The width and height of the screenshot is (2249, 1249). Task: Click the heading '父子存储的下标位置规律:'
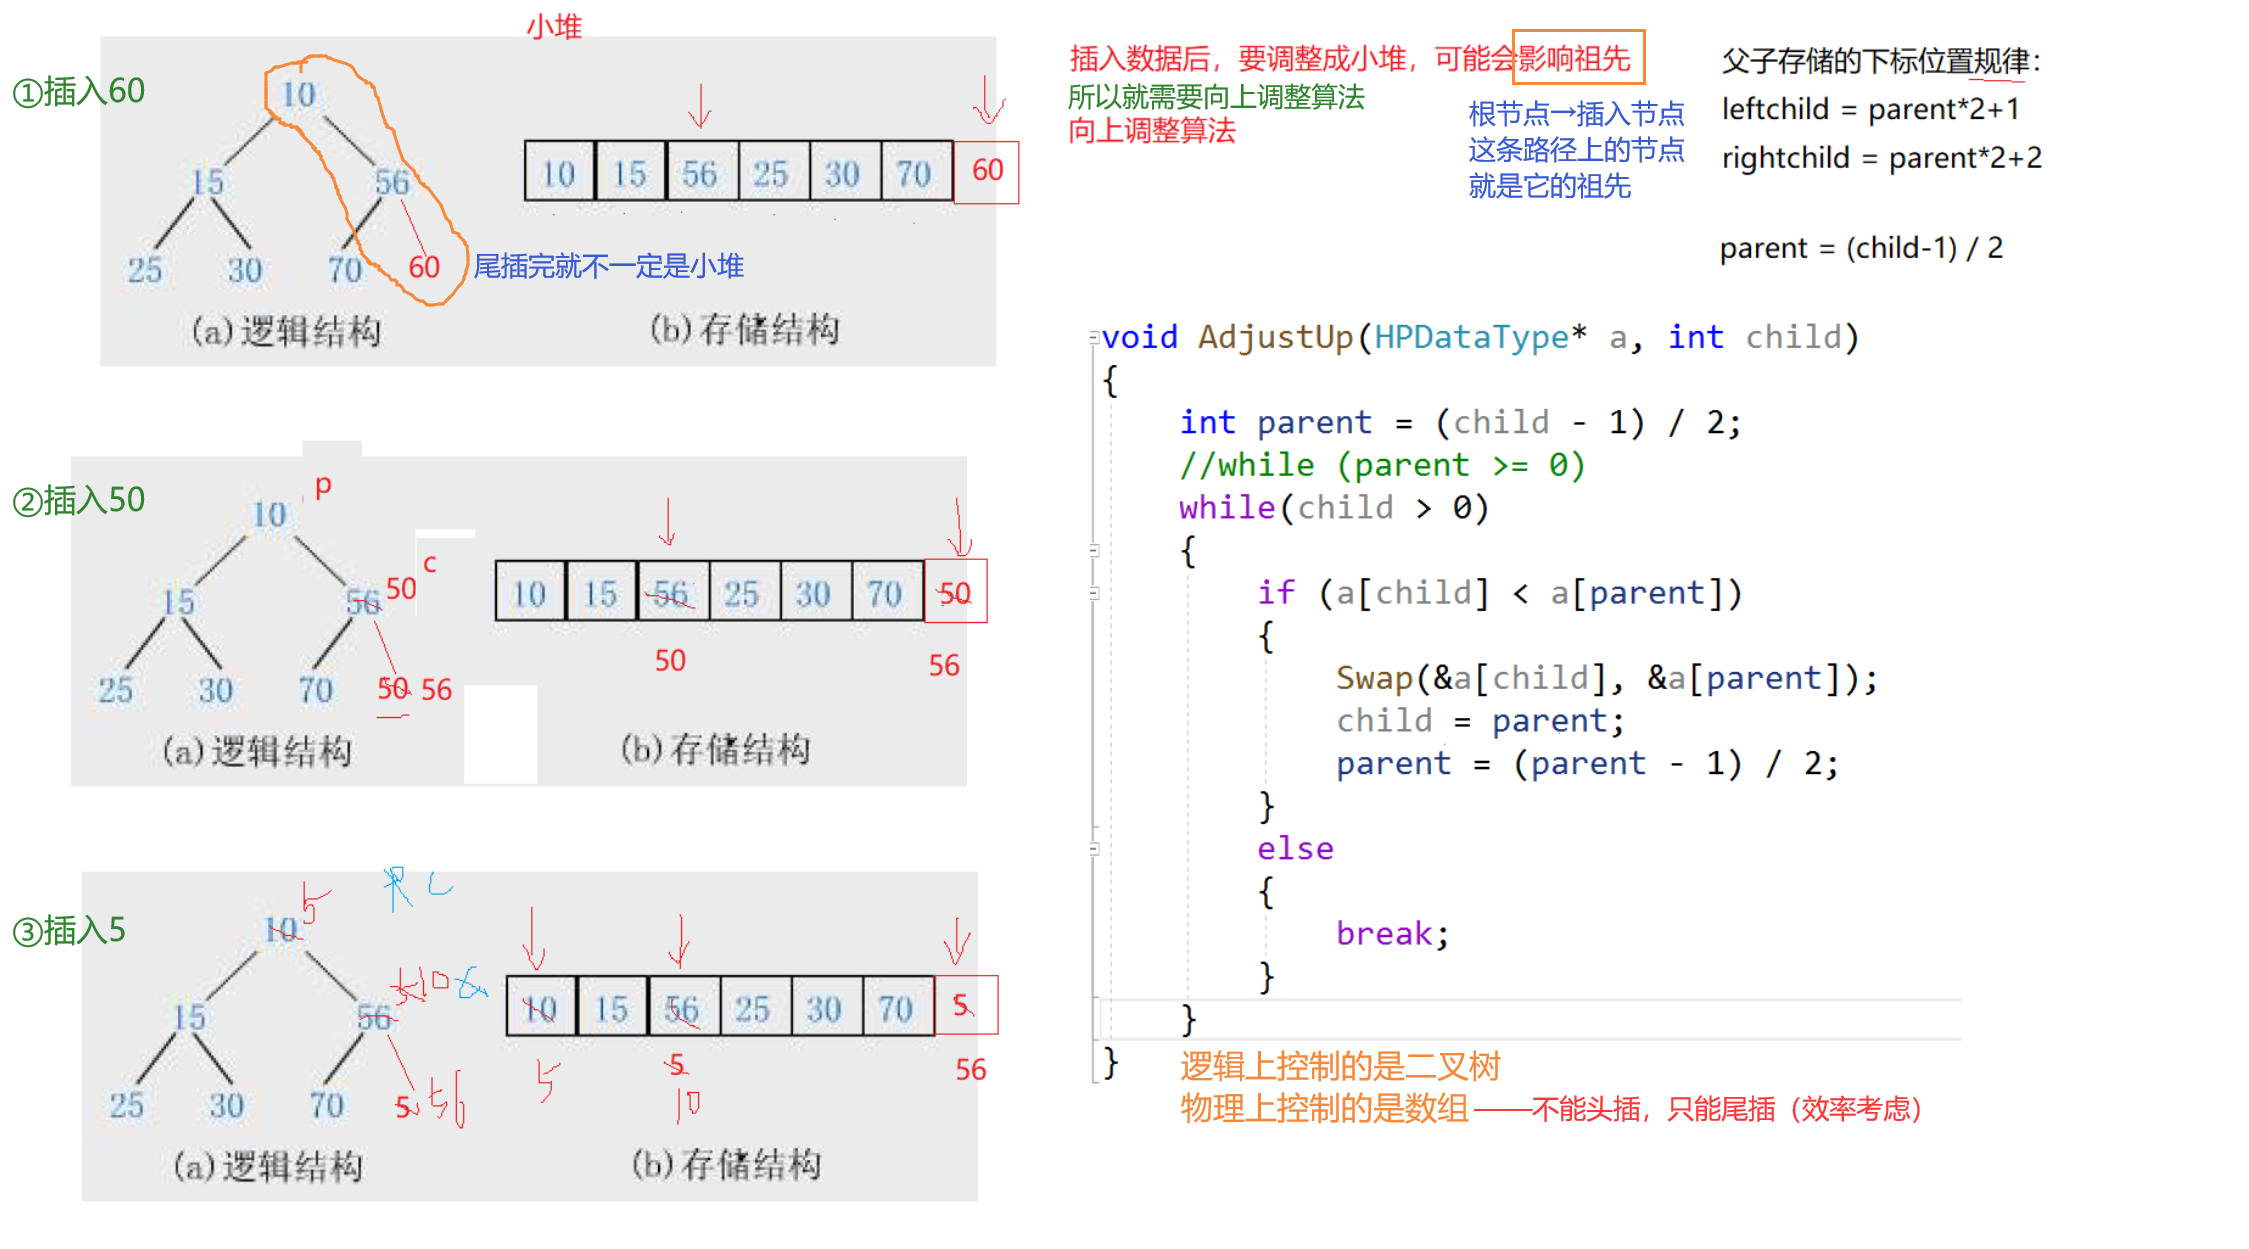[1880, 61]
